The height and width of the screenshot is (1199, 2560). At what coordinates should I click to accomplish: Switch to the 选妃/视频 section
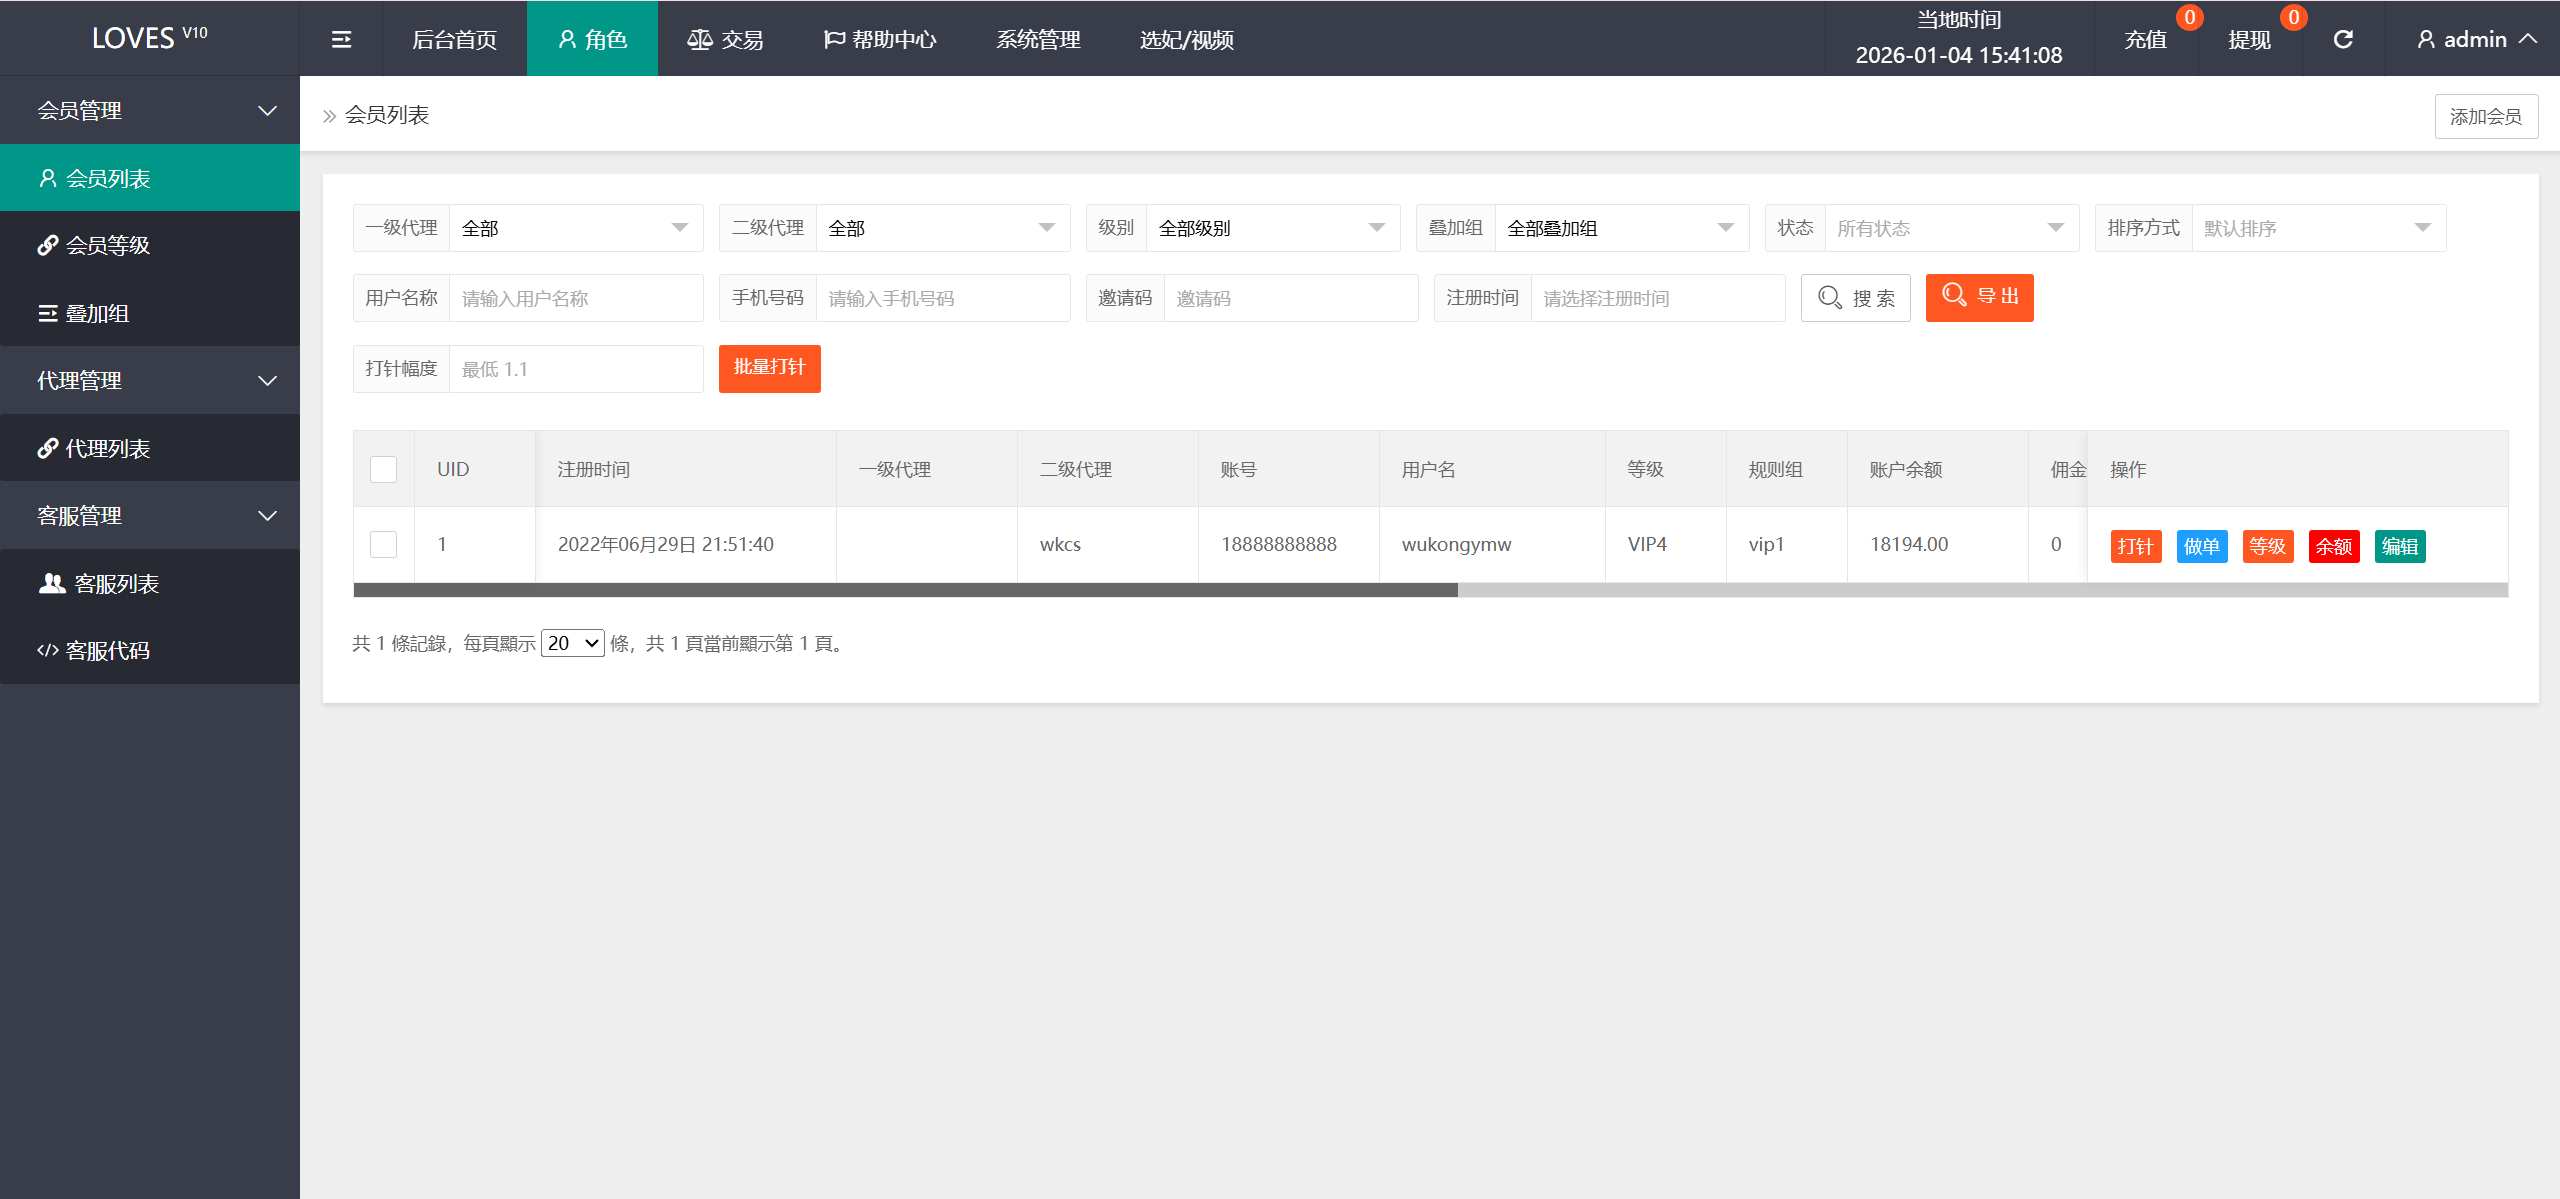[1186, 40]
